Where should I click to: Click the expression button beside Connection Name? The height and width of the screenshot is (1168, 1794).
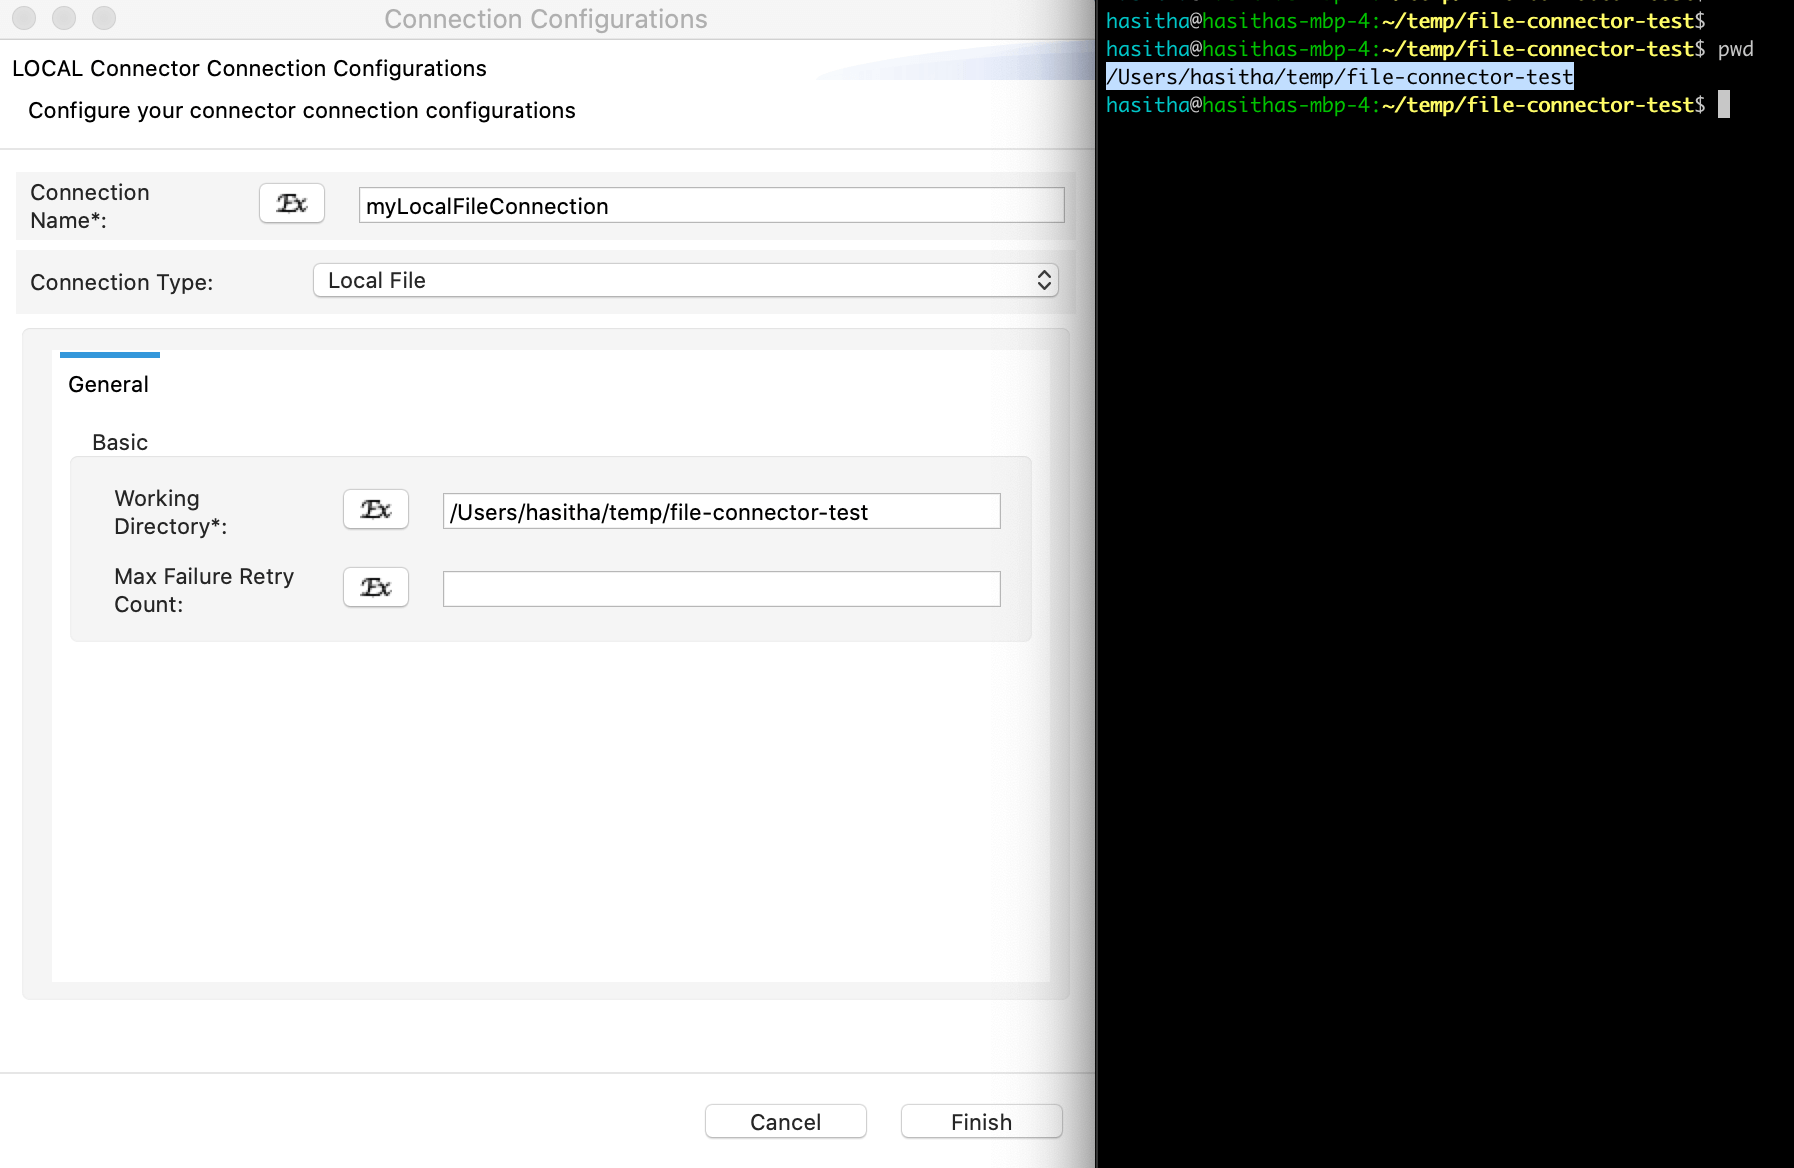click(x=292, y=204)
